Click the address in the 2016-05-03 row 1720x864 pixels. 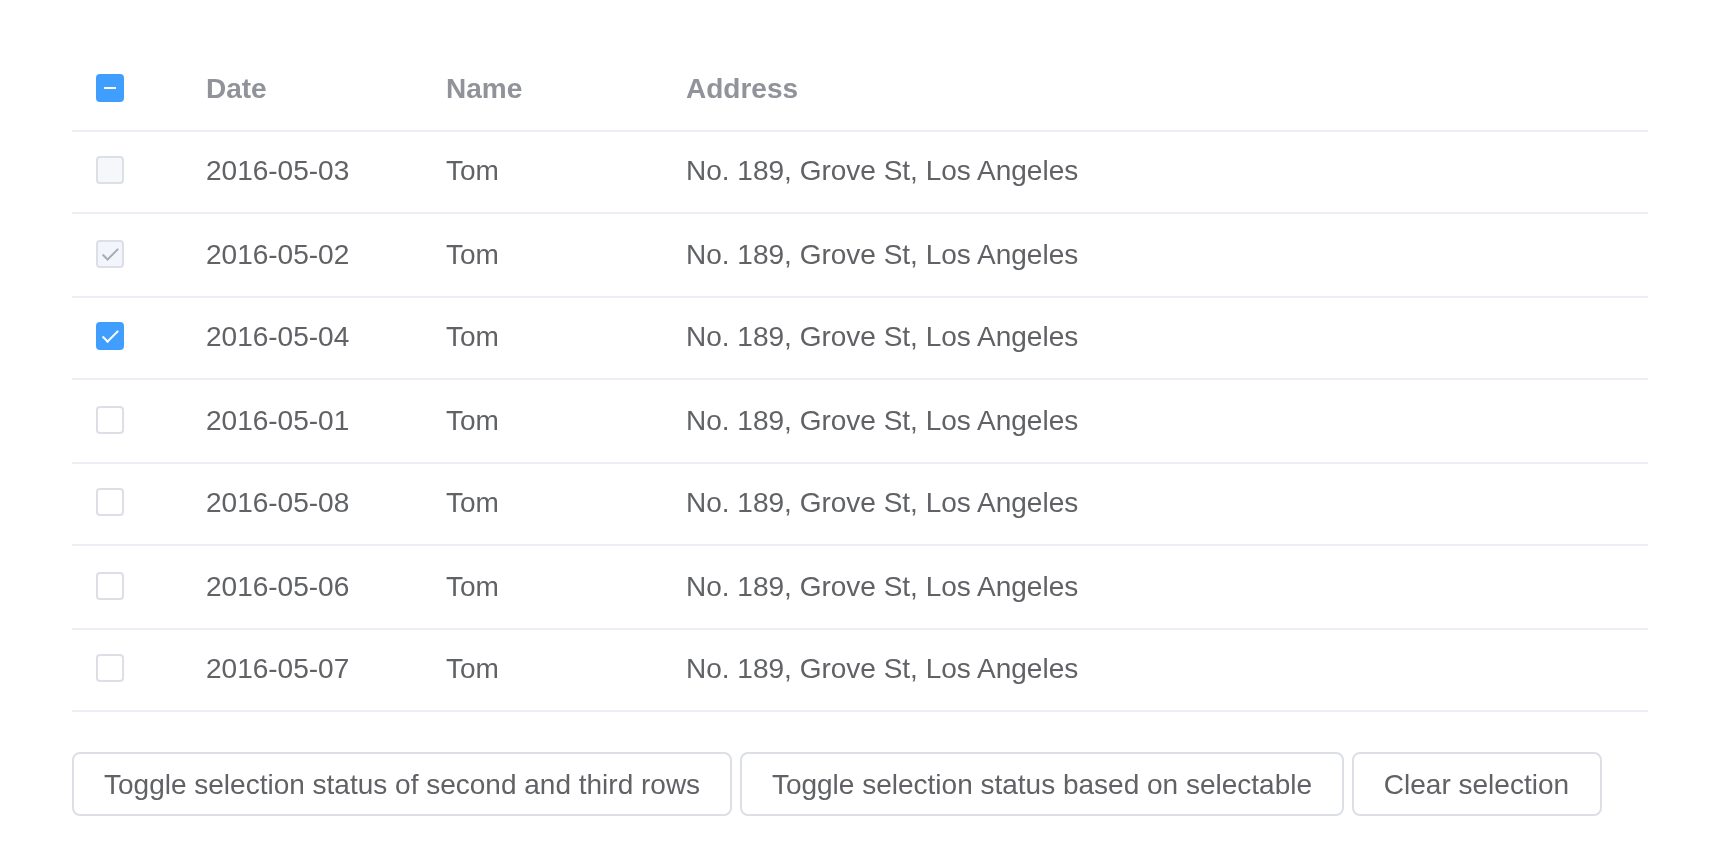click(882, 171)
